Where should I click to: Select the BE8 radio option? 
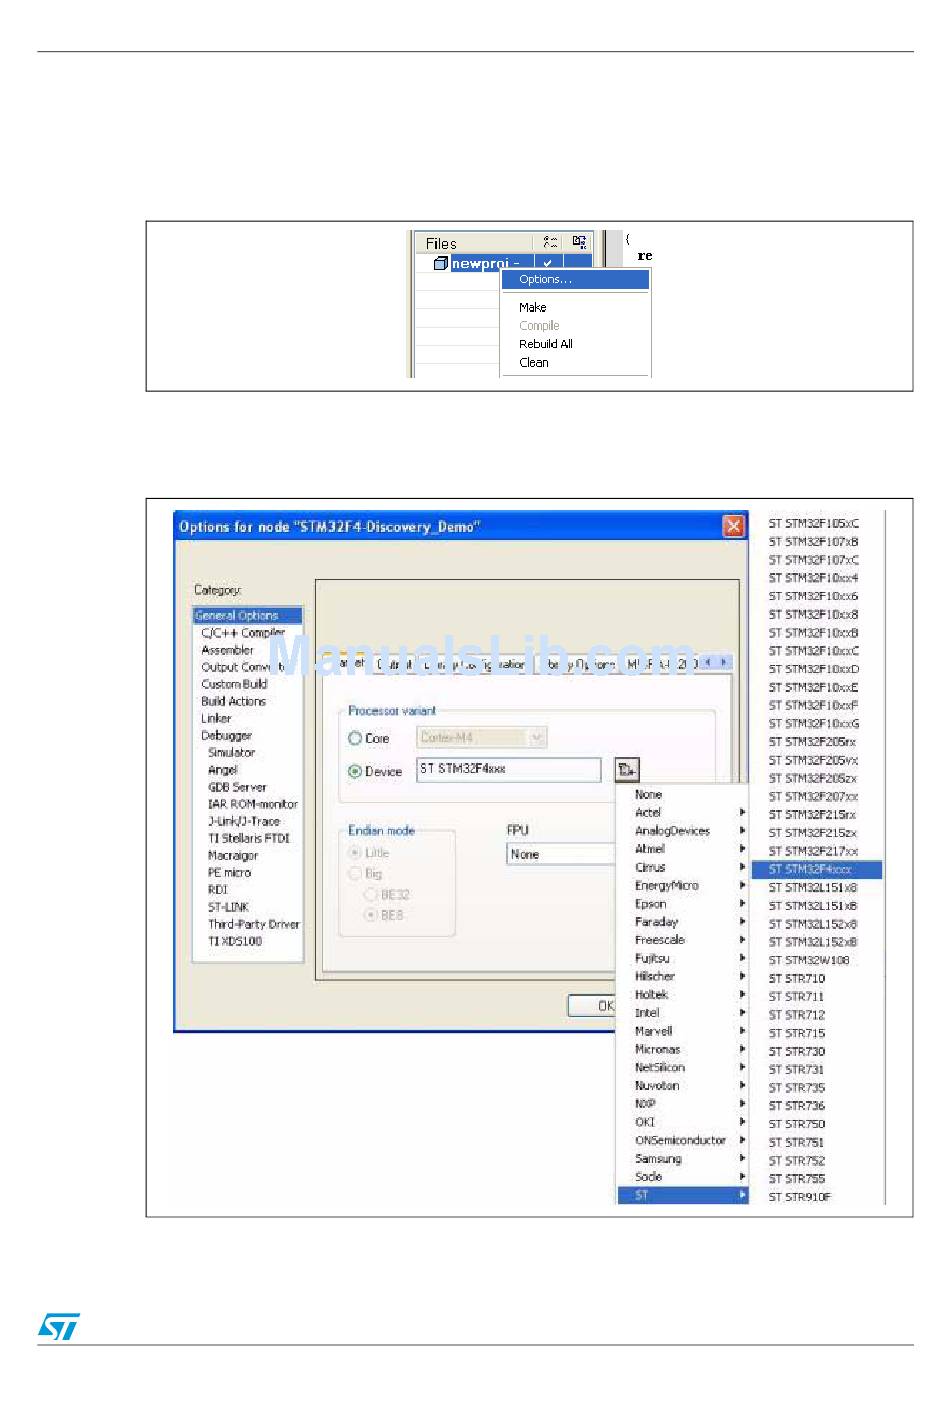(371, 915)
